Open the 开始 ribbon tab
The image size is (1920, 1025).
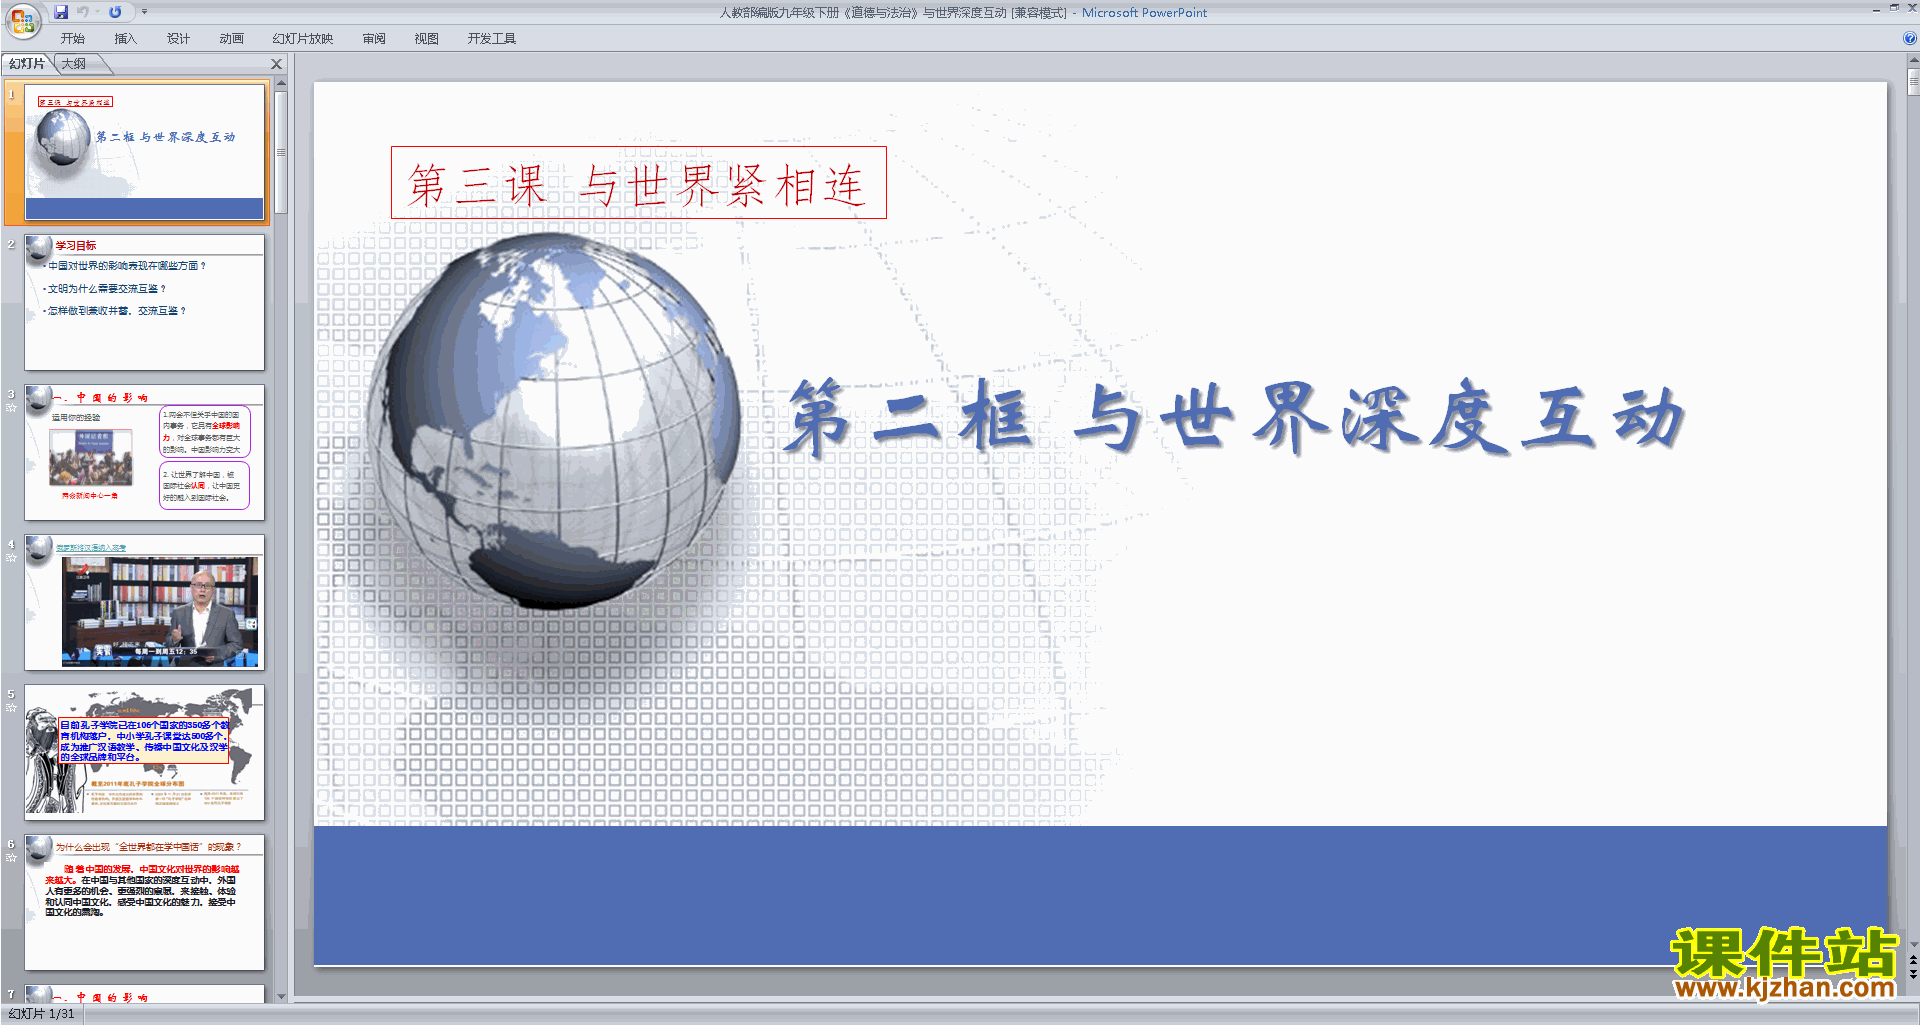(x=72, y=39)
